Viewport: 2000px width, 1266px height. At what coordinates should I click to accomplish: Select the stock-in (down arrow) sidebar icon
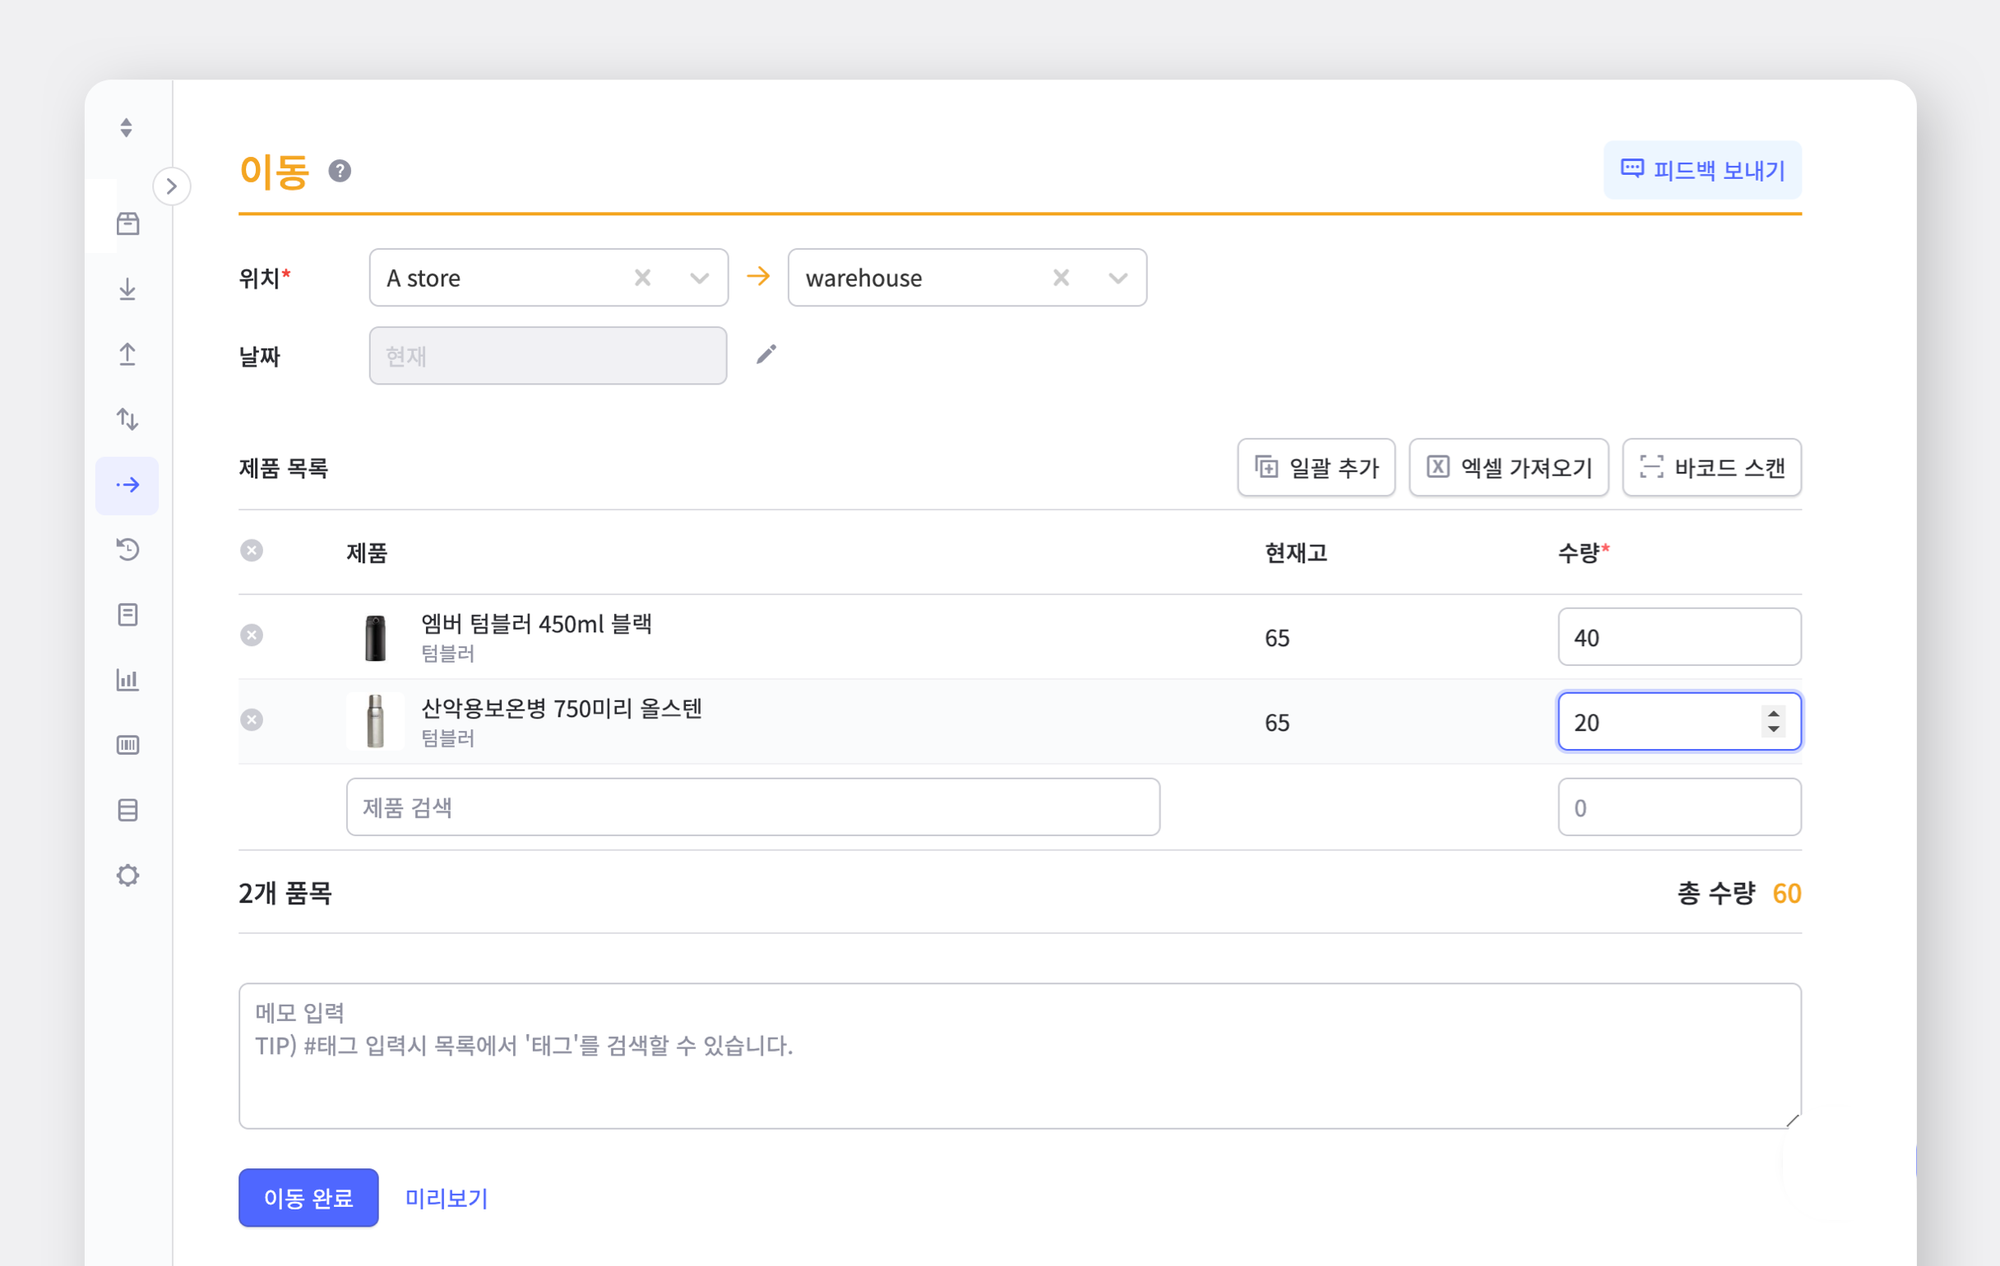127,289
